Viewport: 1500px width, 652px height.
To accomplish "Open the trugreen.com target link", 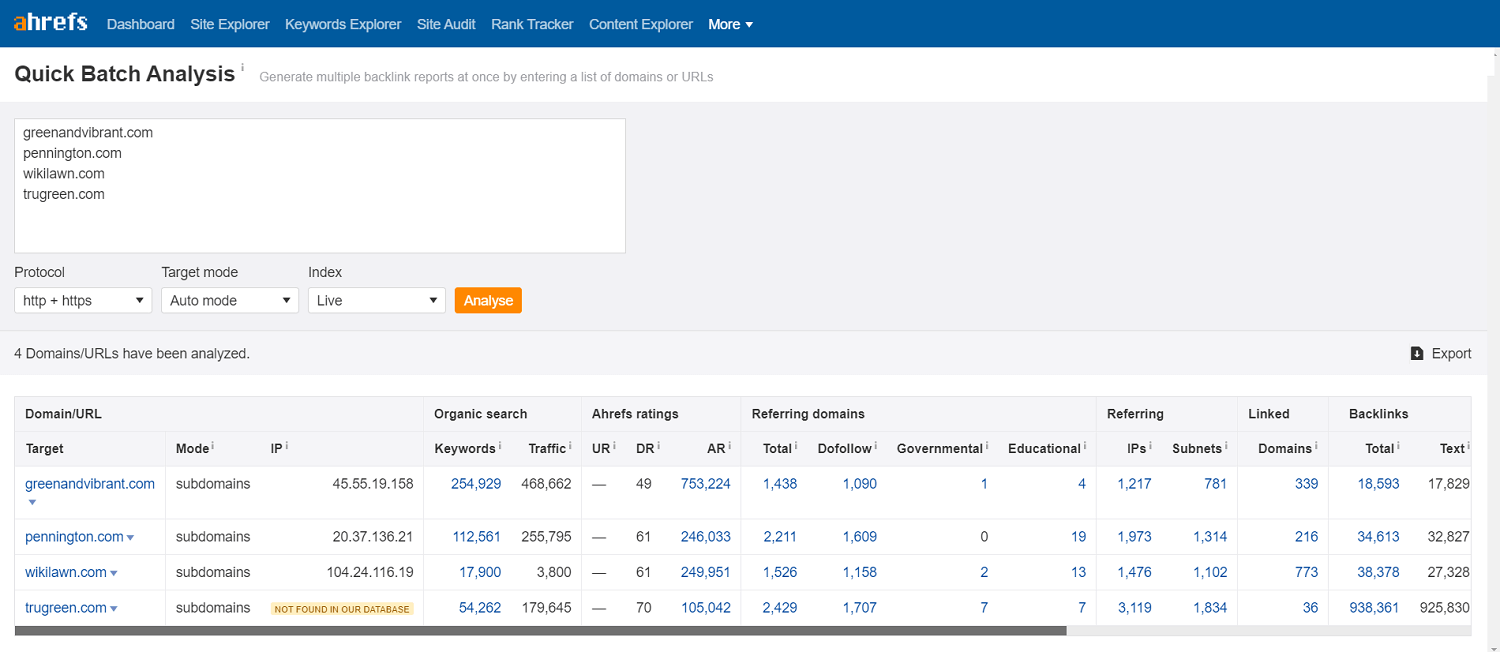I will (66, 608).
